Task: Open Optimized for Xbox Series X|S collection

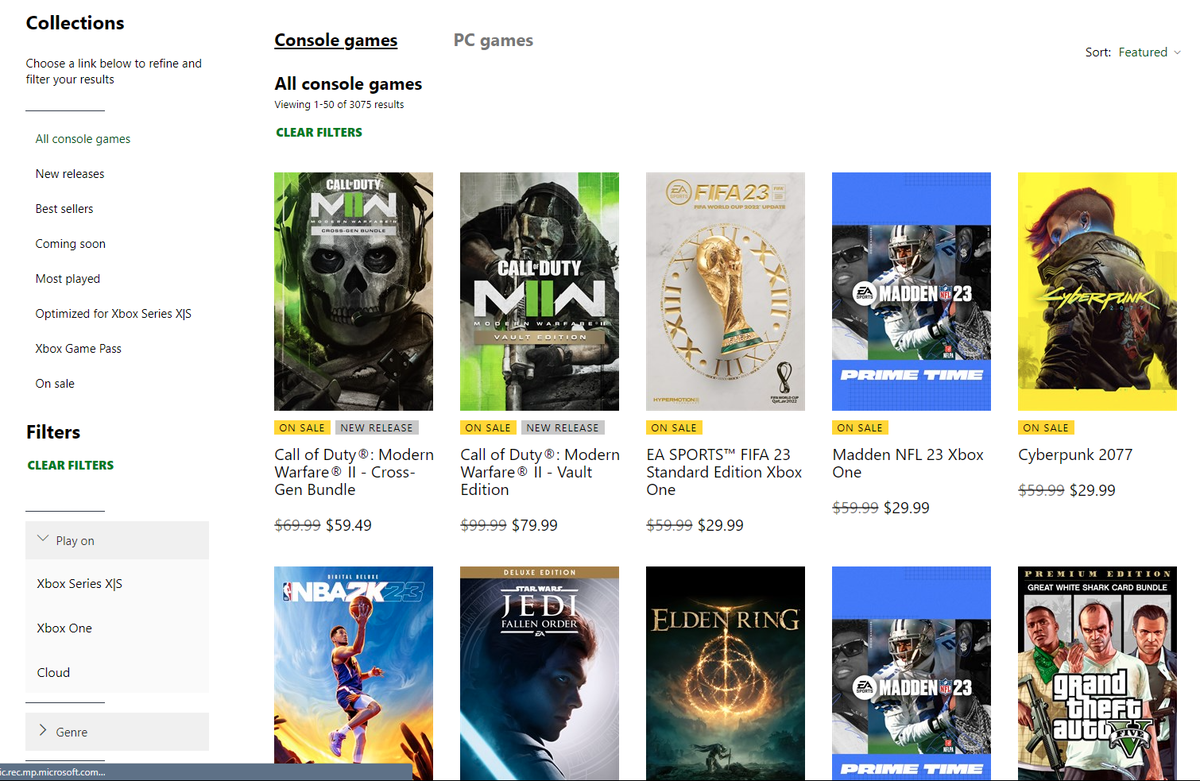Action: [x=113, y=314]
